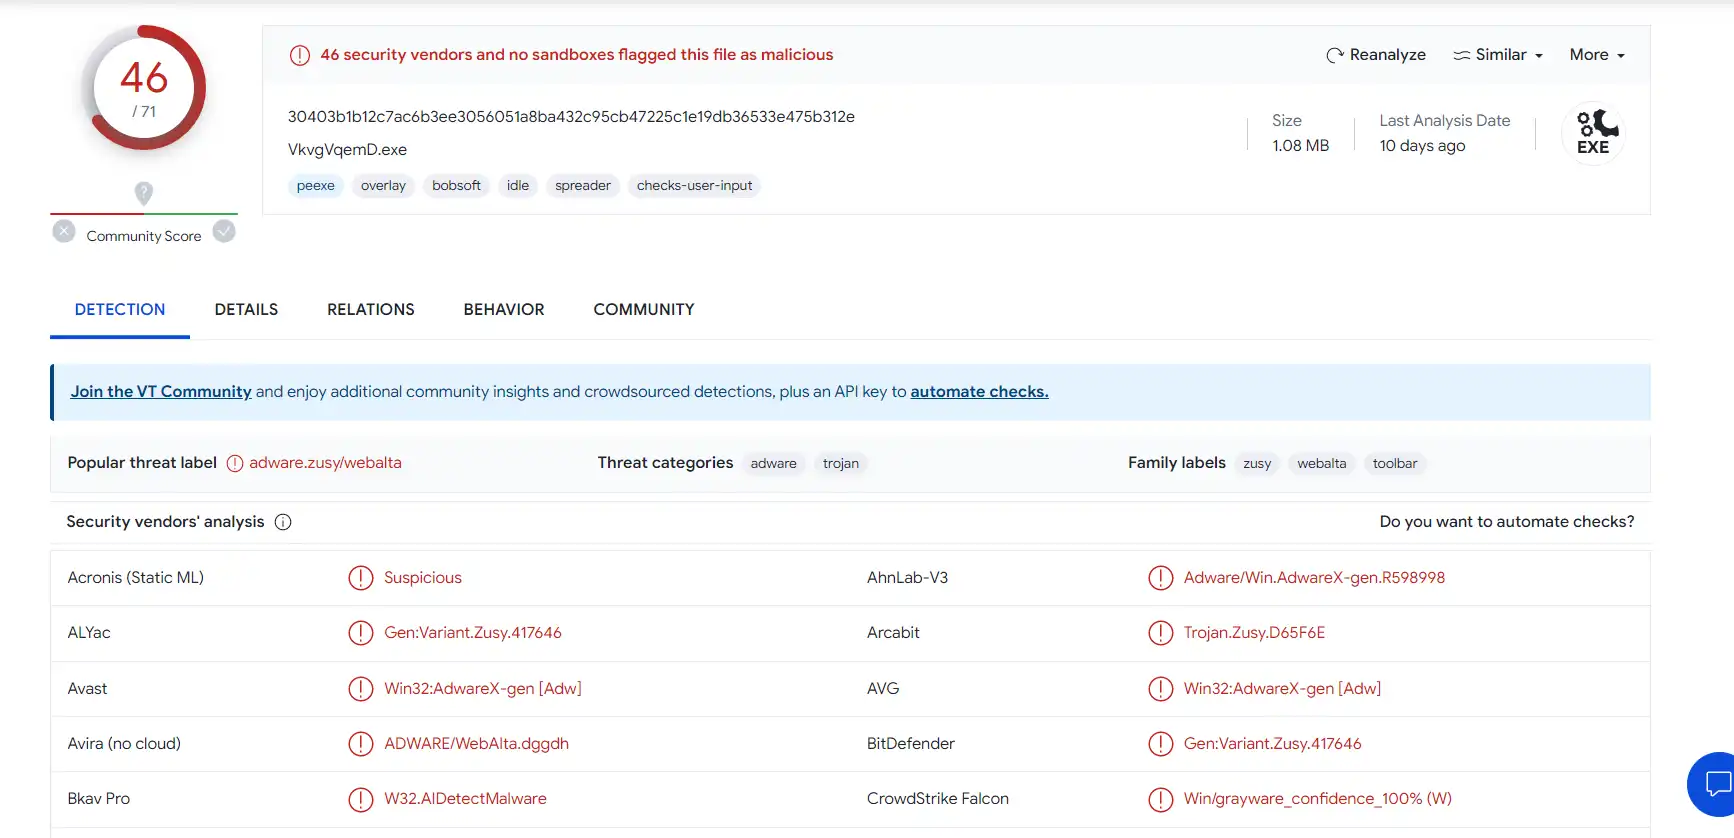Vote harmless with the community score checkmark
Viewport: 1734px width, 838px height.
(x=225, y=232)
